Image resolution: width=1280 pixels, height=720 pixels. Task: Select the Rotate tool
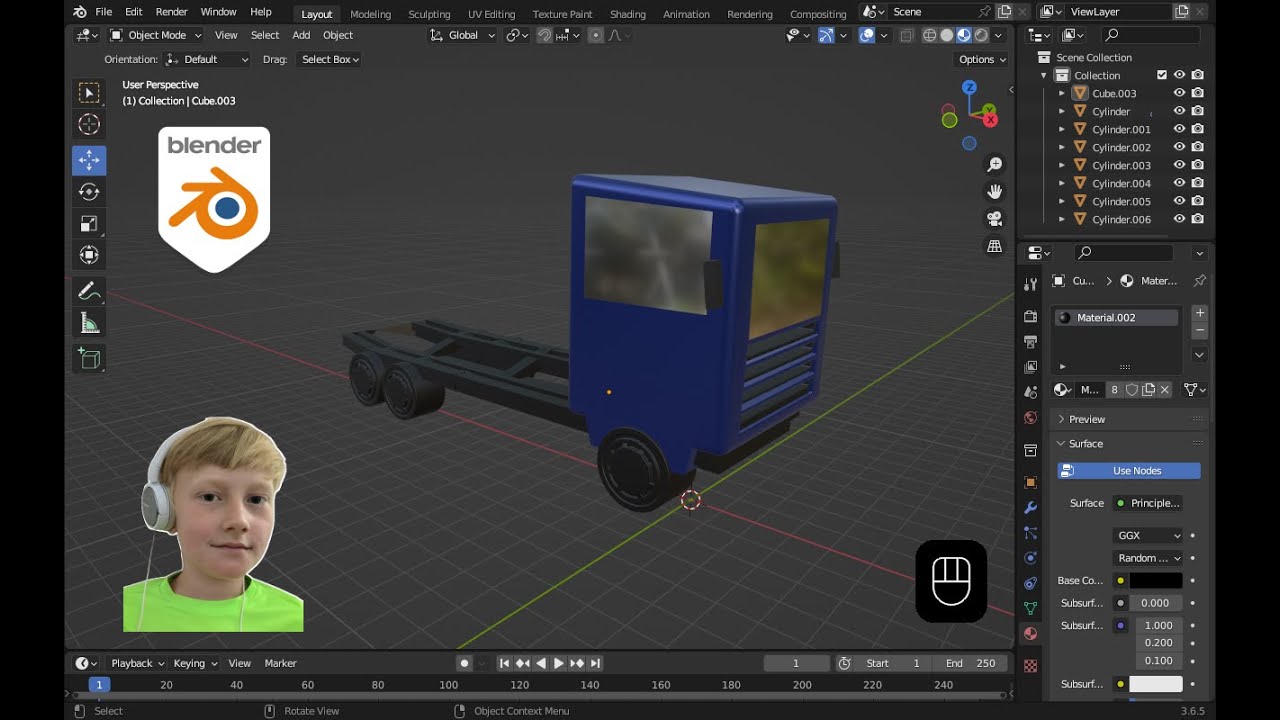click(89, 192)
